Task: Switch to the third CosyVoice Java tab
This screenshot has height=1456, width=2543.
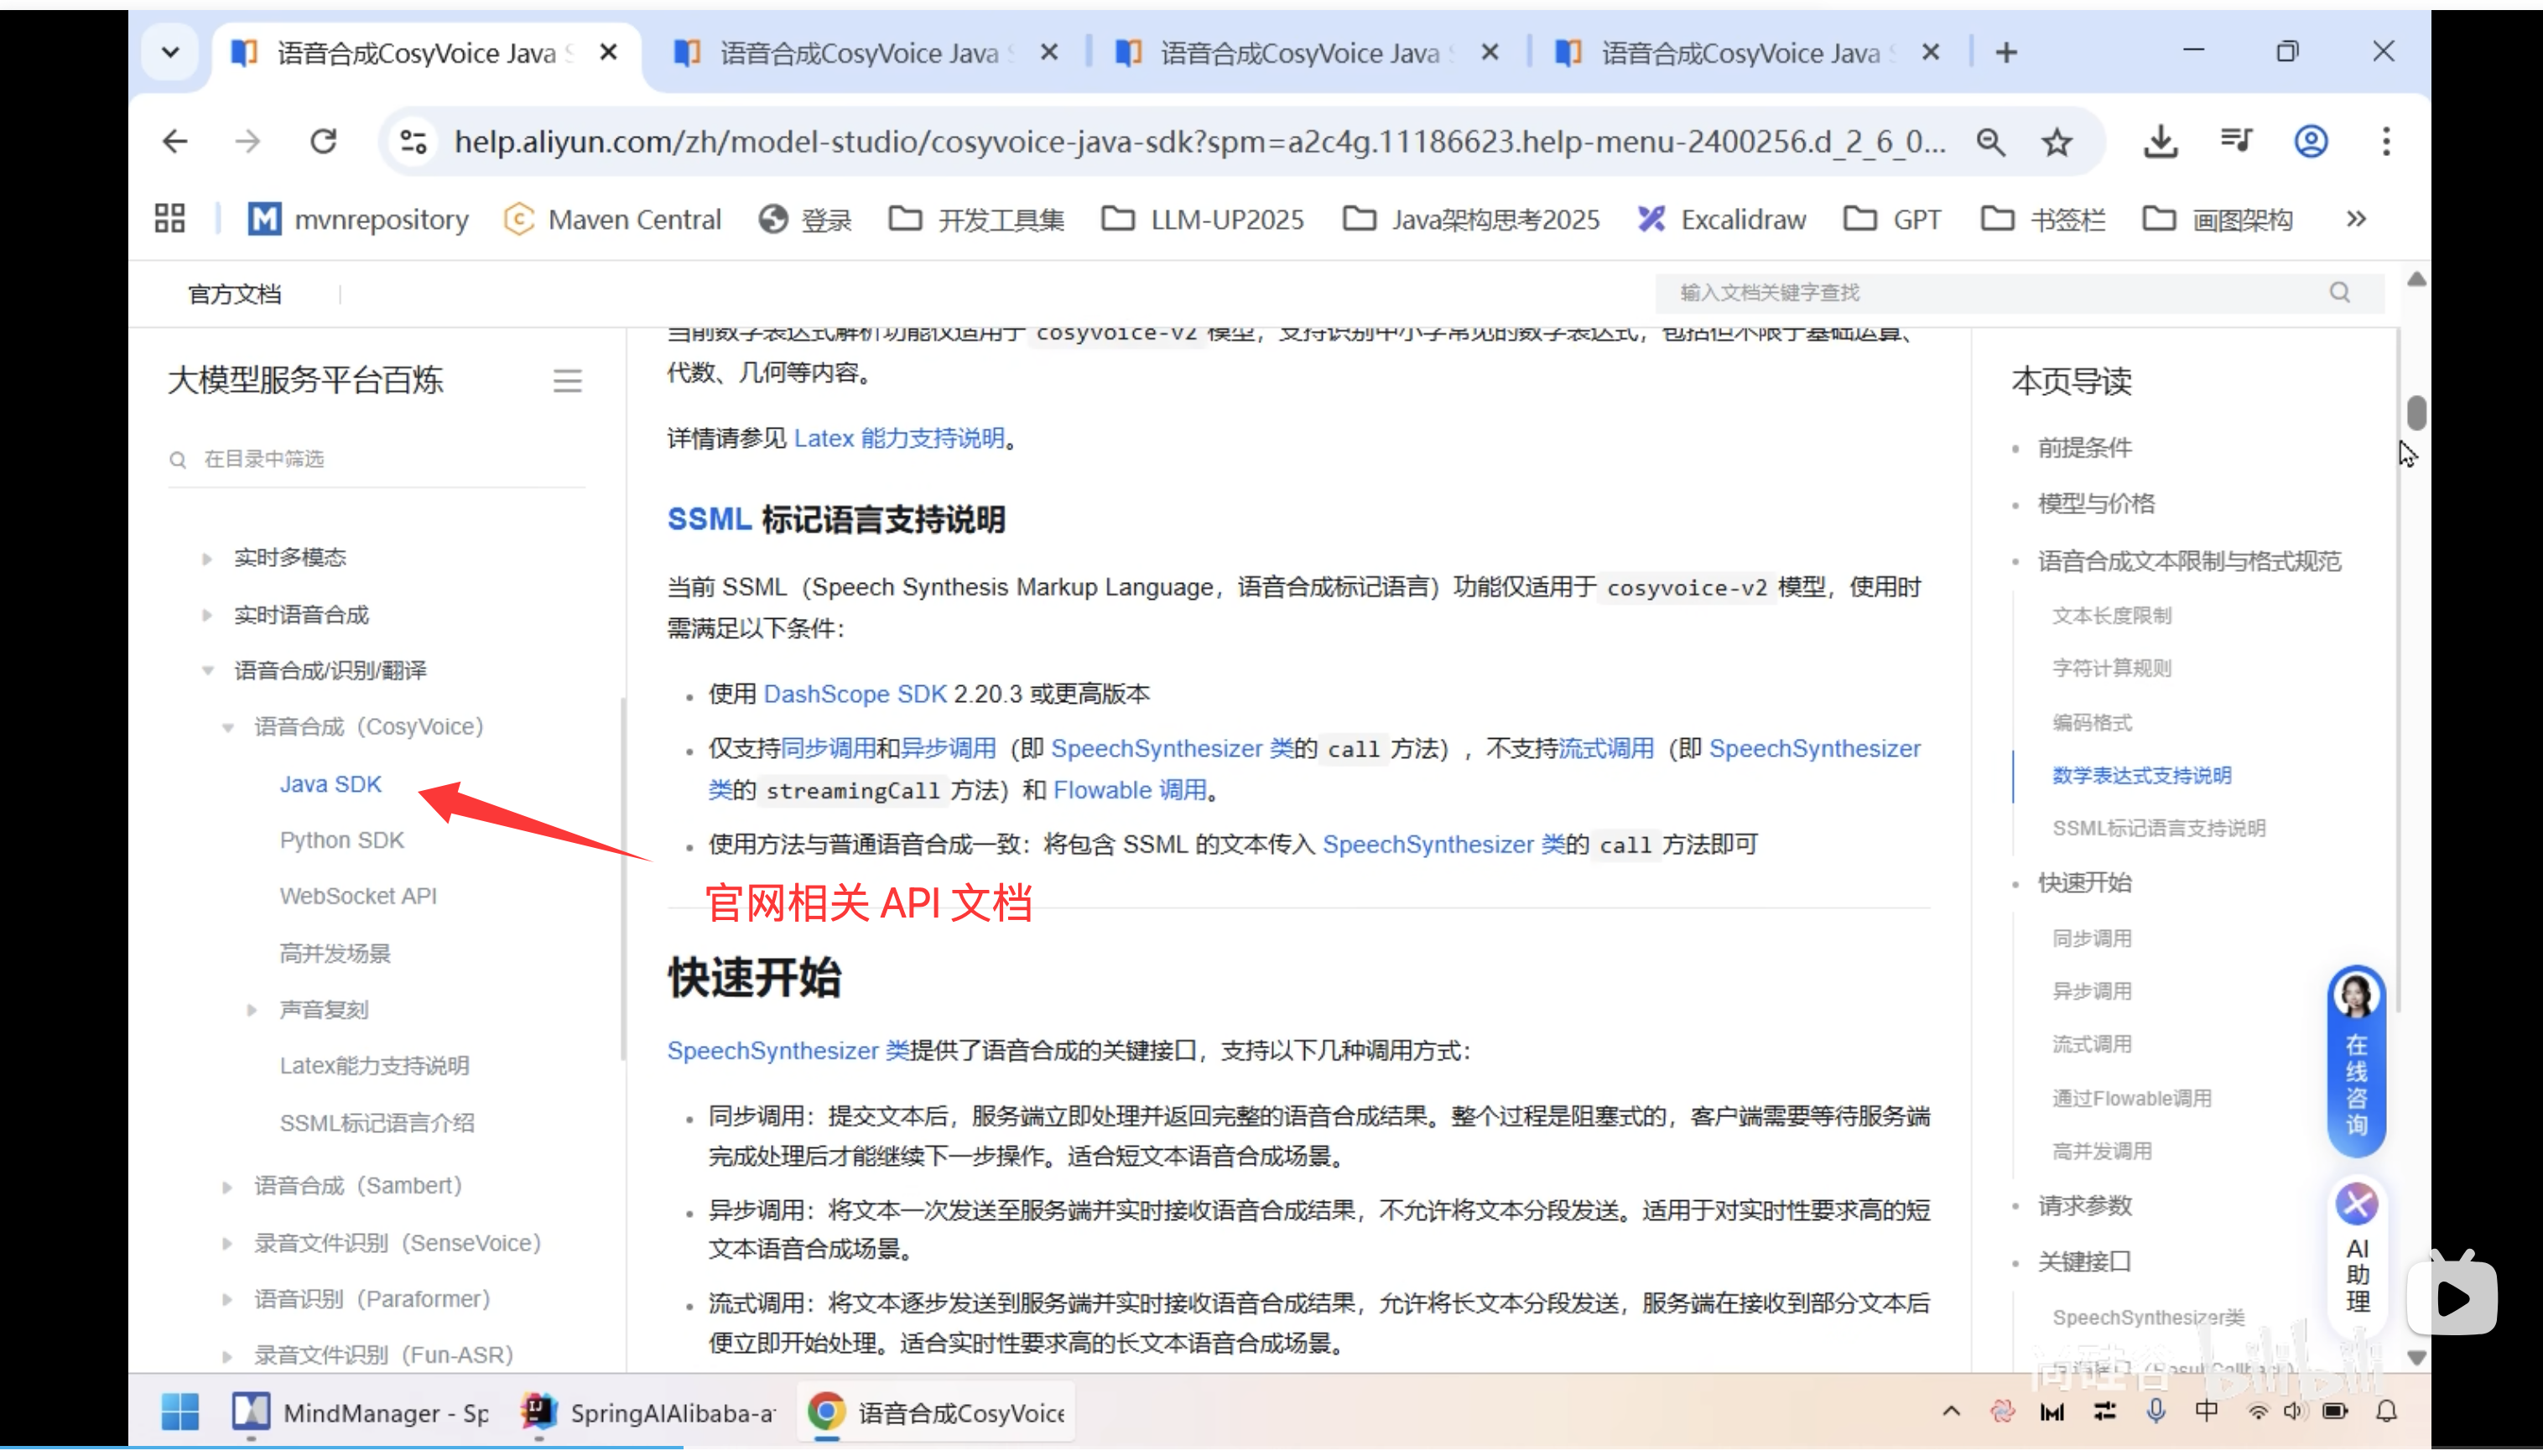Action: pos(1298,53)
